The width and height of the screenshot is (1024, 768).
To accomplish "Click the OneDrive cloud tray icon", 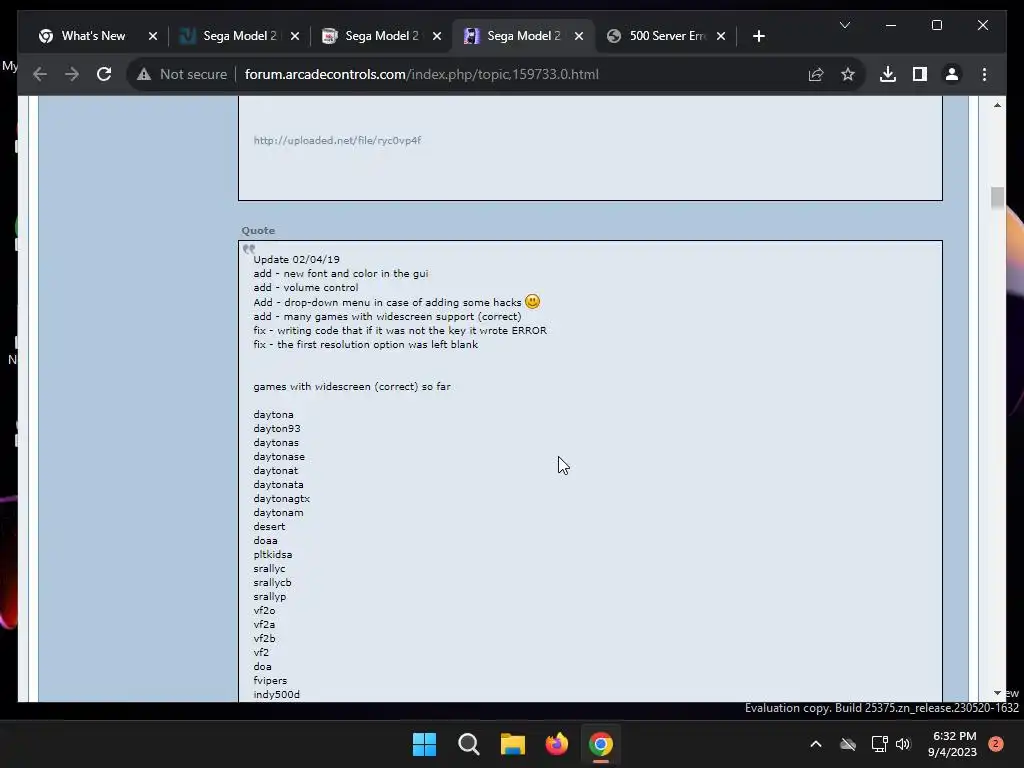I will pos(848,744).
